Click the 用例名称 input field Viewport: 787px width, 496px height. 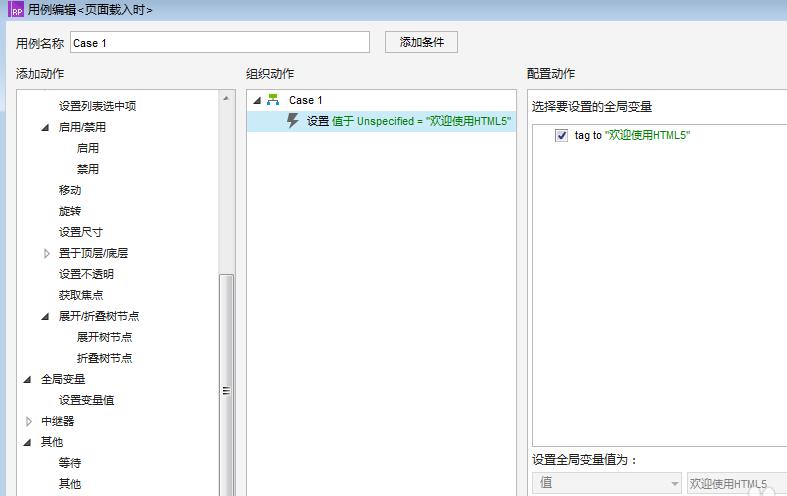click(220, 43)
